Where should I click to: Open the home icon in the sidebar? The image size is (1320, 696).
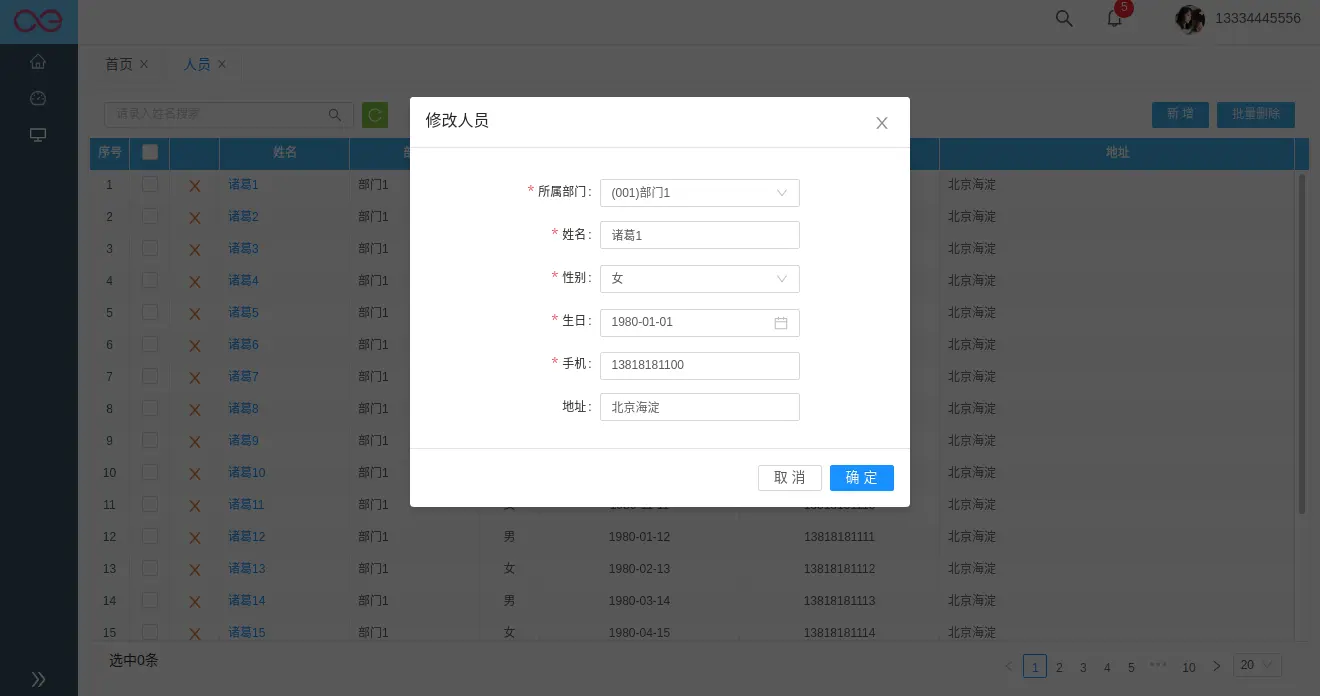(38, 62)
